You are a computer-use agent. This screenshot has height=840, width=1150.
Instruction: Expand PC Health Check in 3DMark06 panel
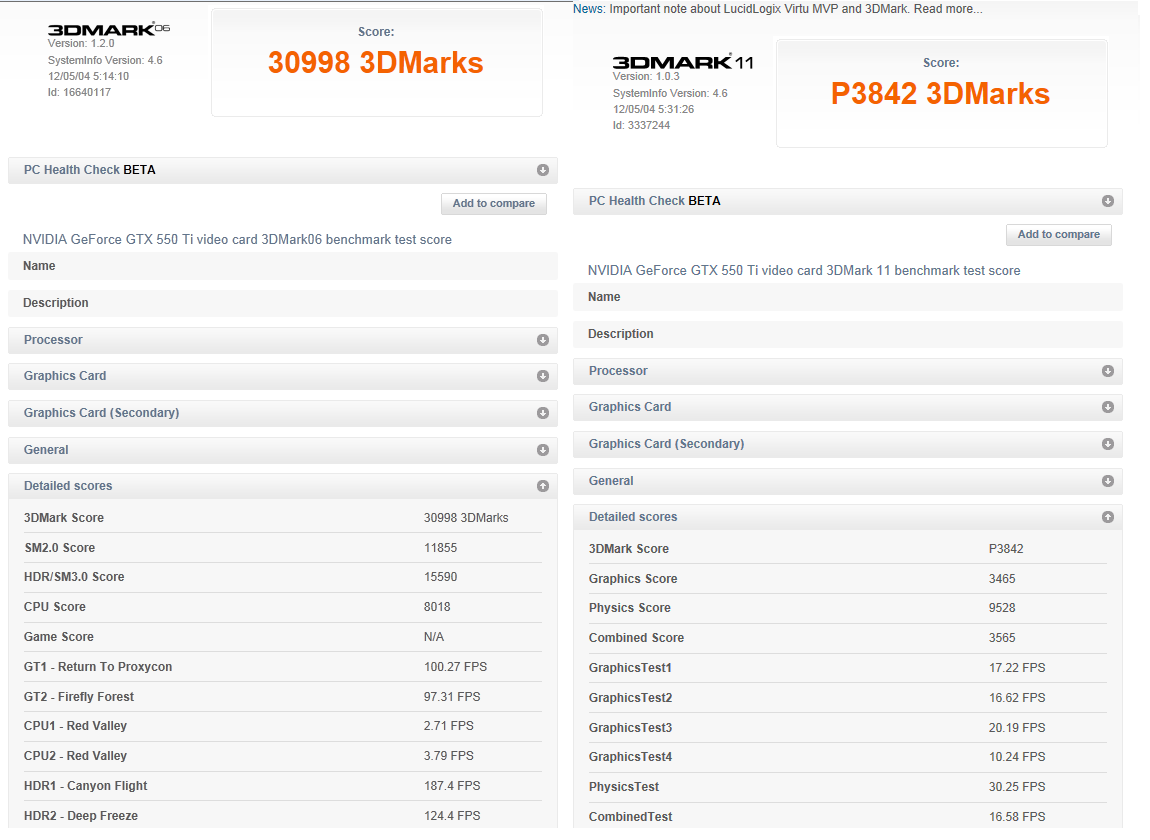[543, 170]
